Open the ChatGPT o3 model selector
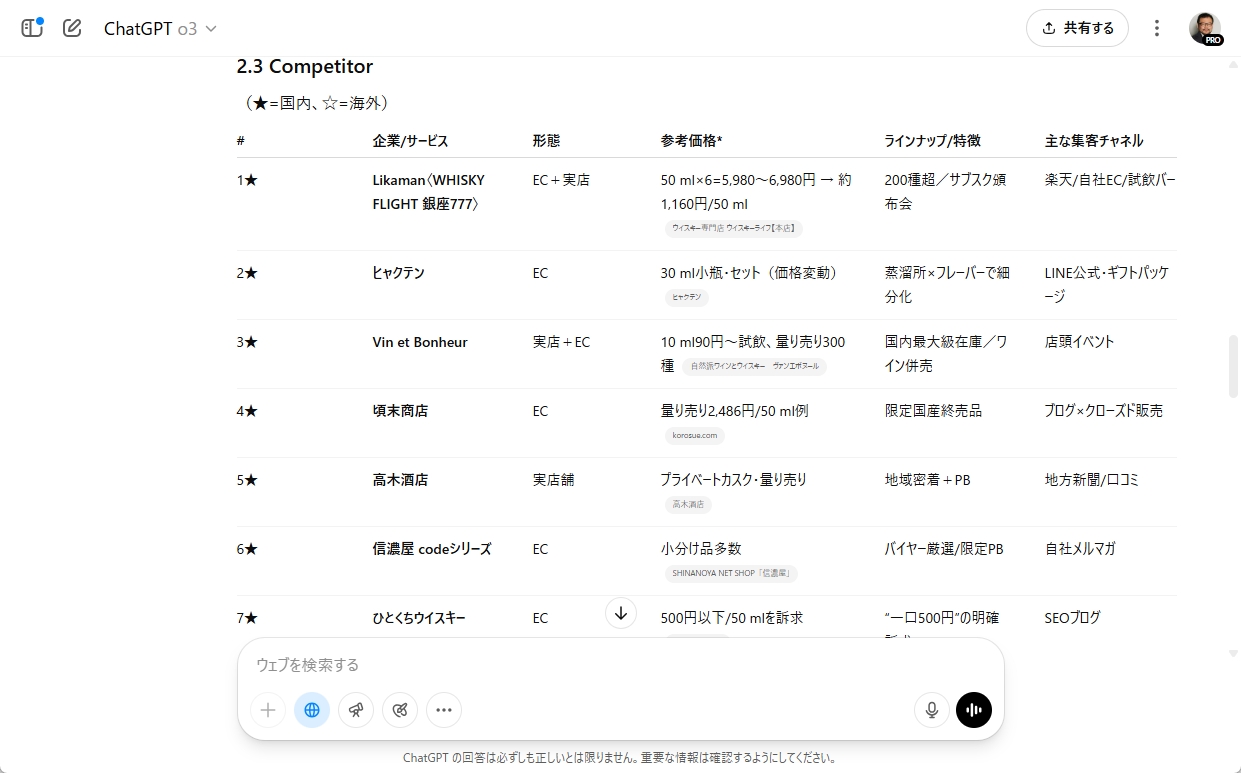The height and width of the screenshot is (773, 1241). point(160,28)
